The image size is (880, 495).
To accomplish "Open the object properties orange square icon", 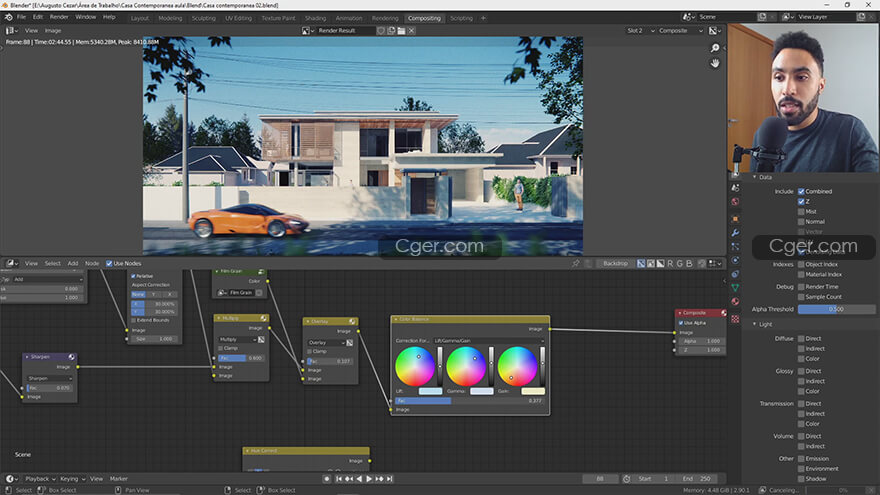I will (735, 219).
